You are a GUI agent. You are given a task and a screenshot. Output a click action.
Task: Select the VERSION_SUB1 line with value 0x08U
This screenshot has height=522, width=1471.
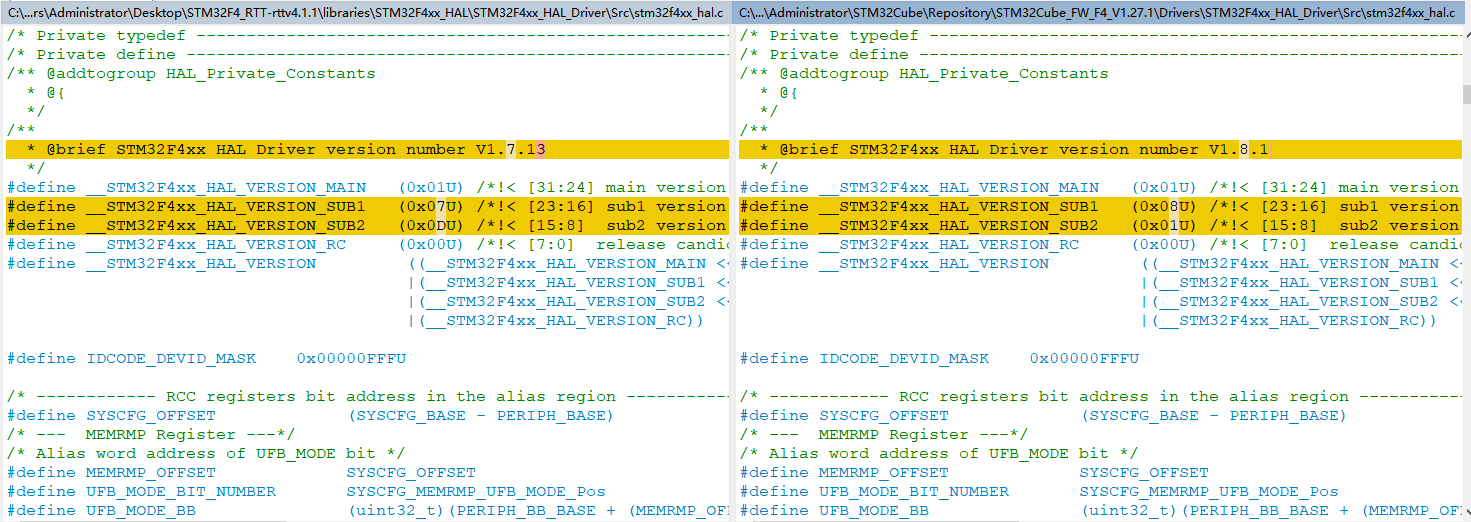click(1099, 207)
